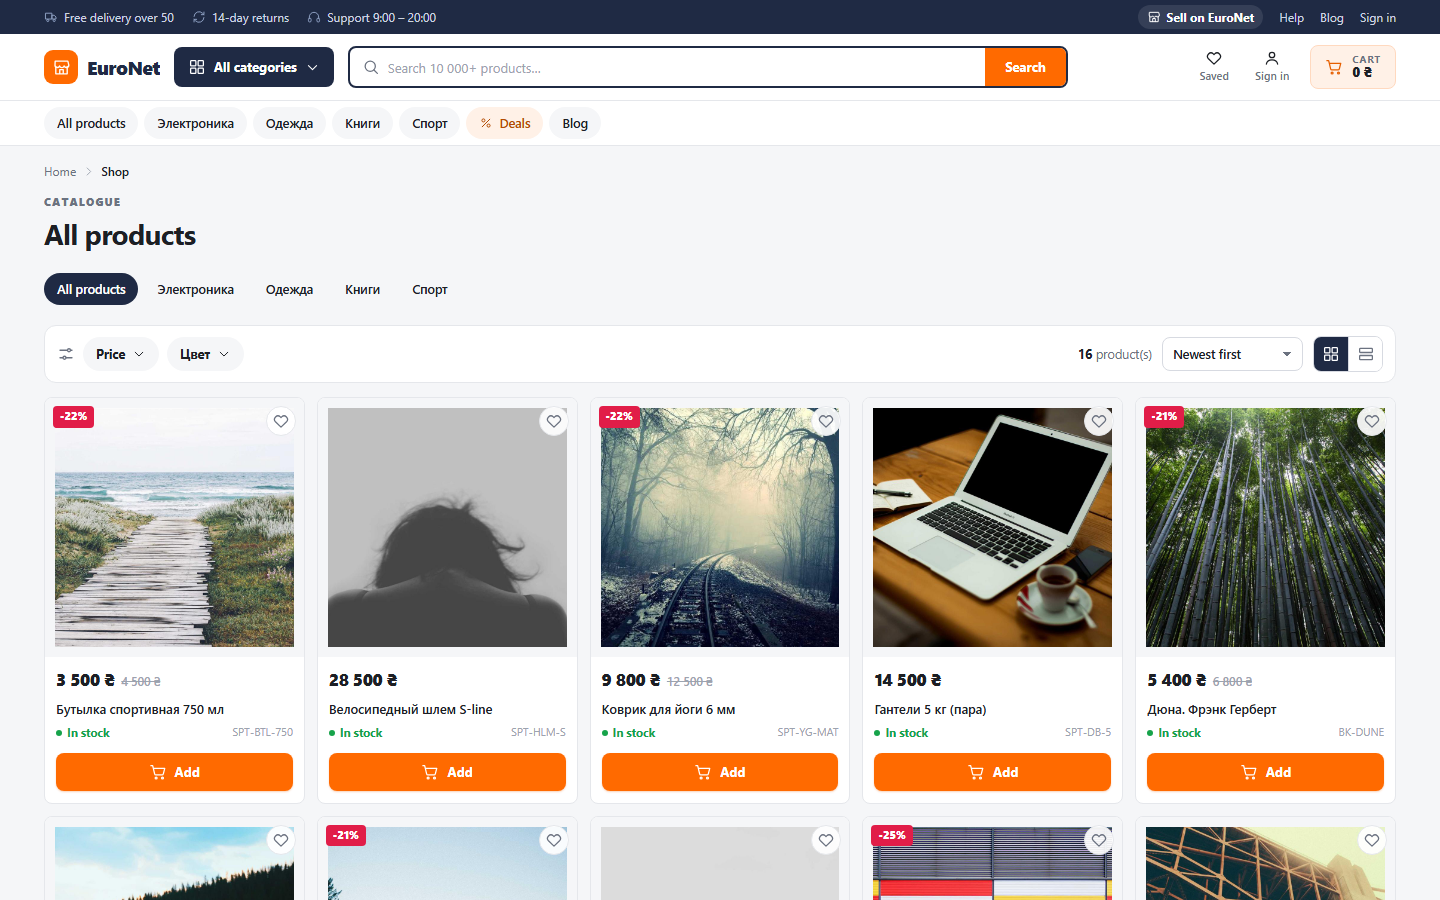
Task: Click the Support 9:00 – 20:00 info
Action: tap(372, 17)
